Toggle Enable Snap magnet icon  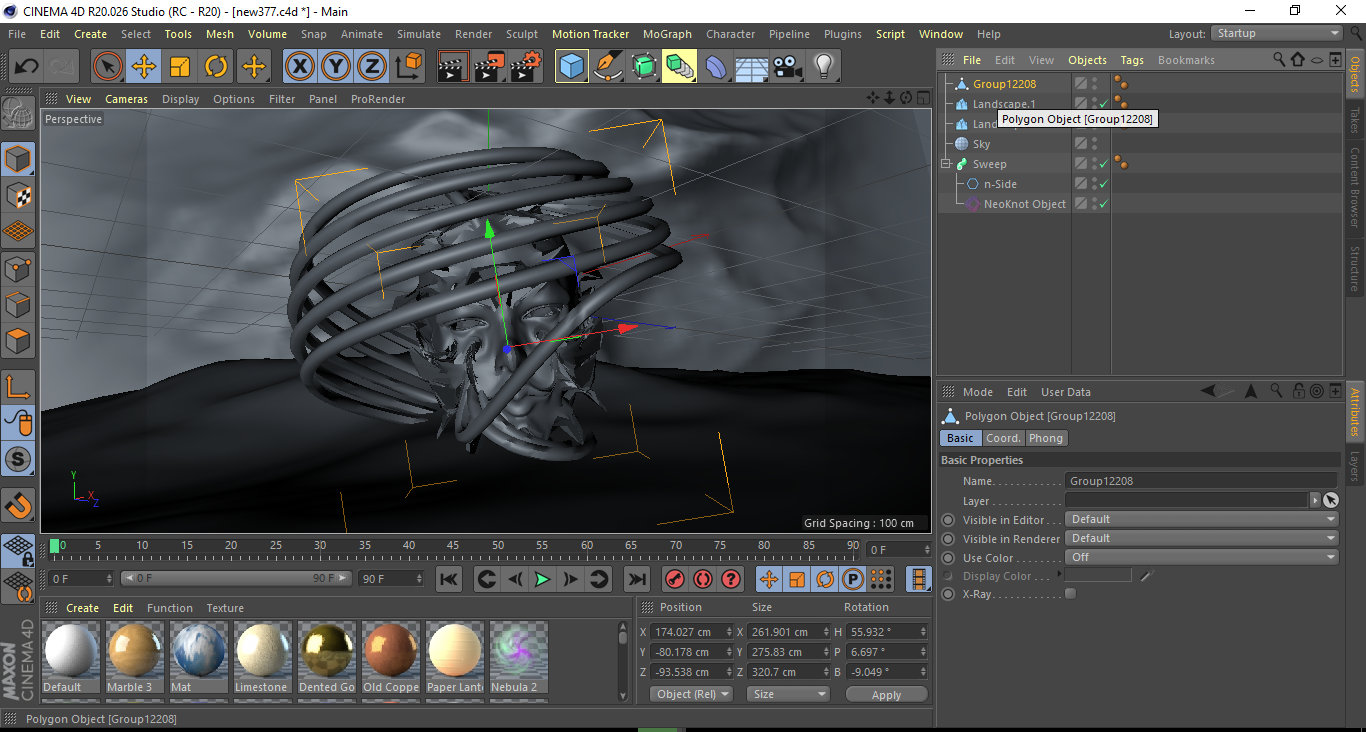[x=18, y=506]
